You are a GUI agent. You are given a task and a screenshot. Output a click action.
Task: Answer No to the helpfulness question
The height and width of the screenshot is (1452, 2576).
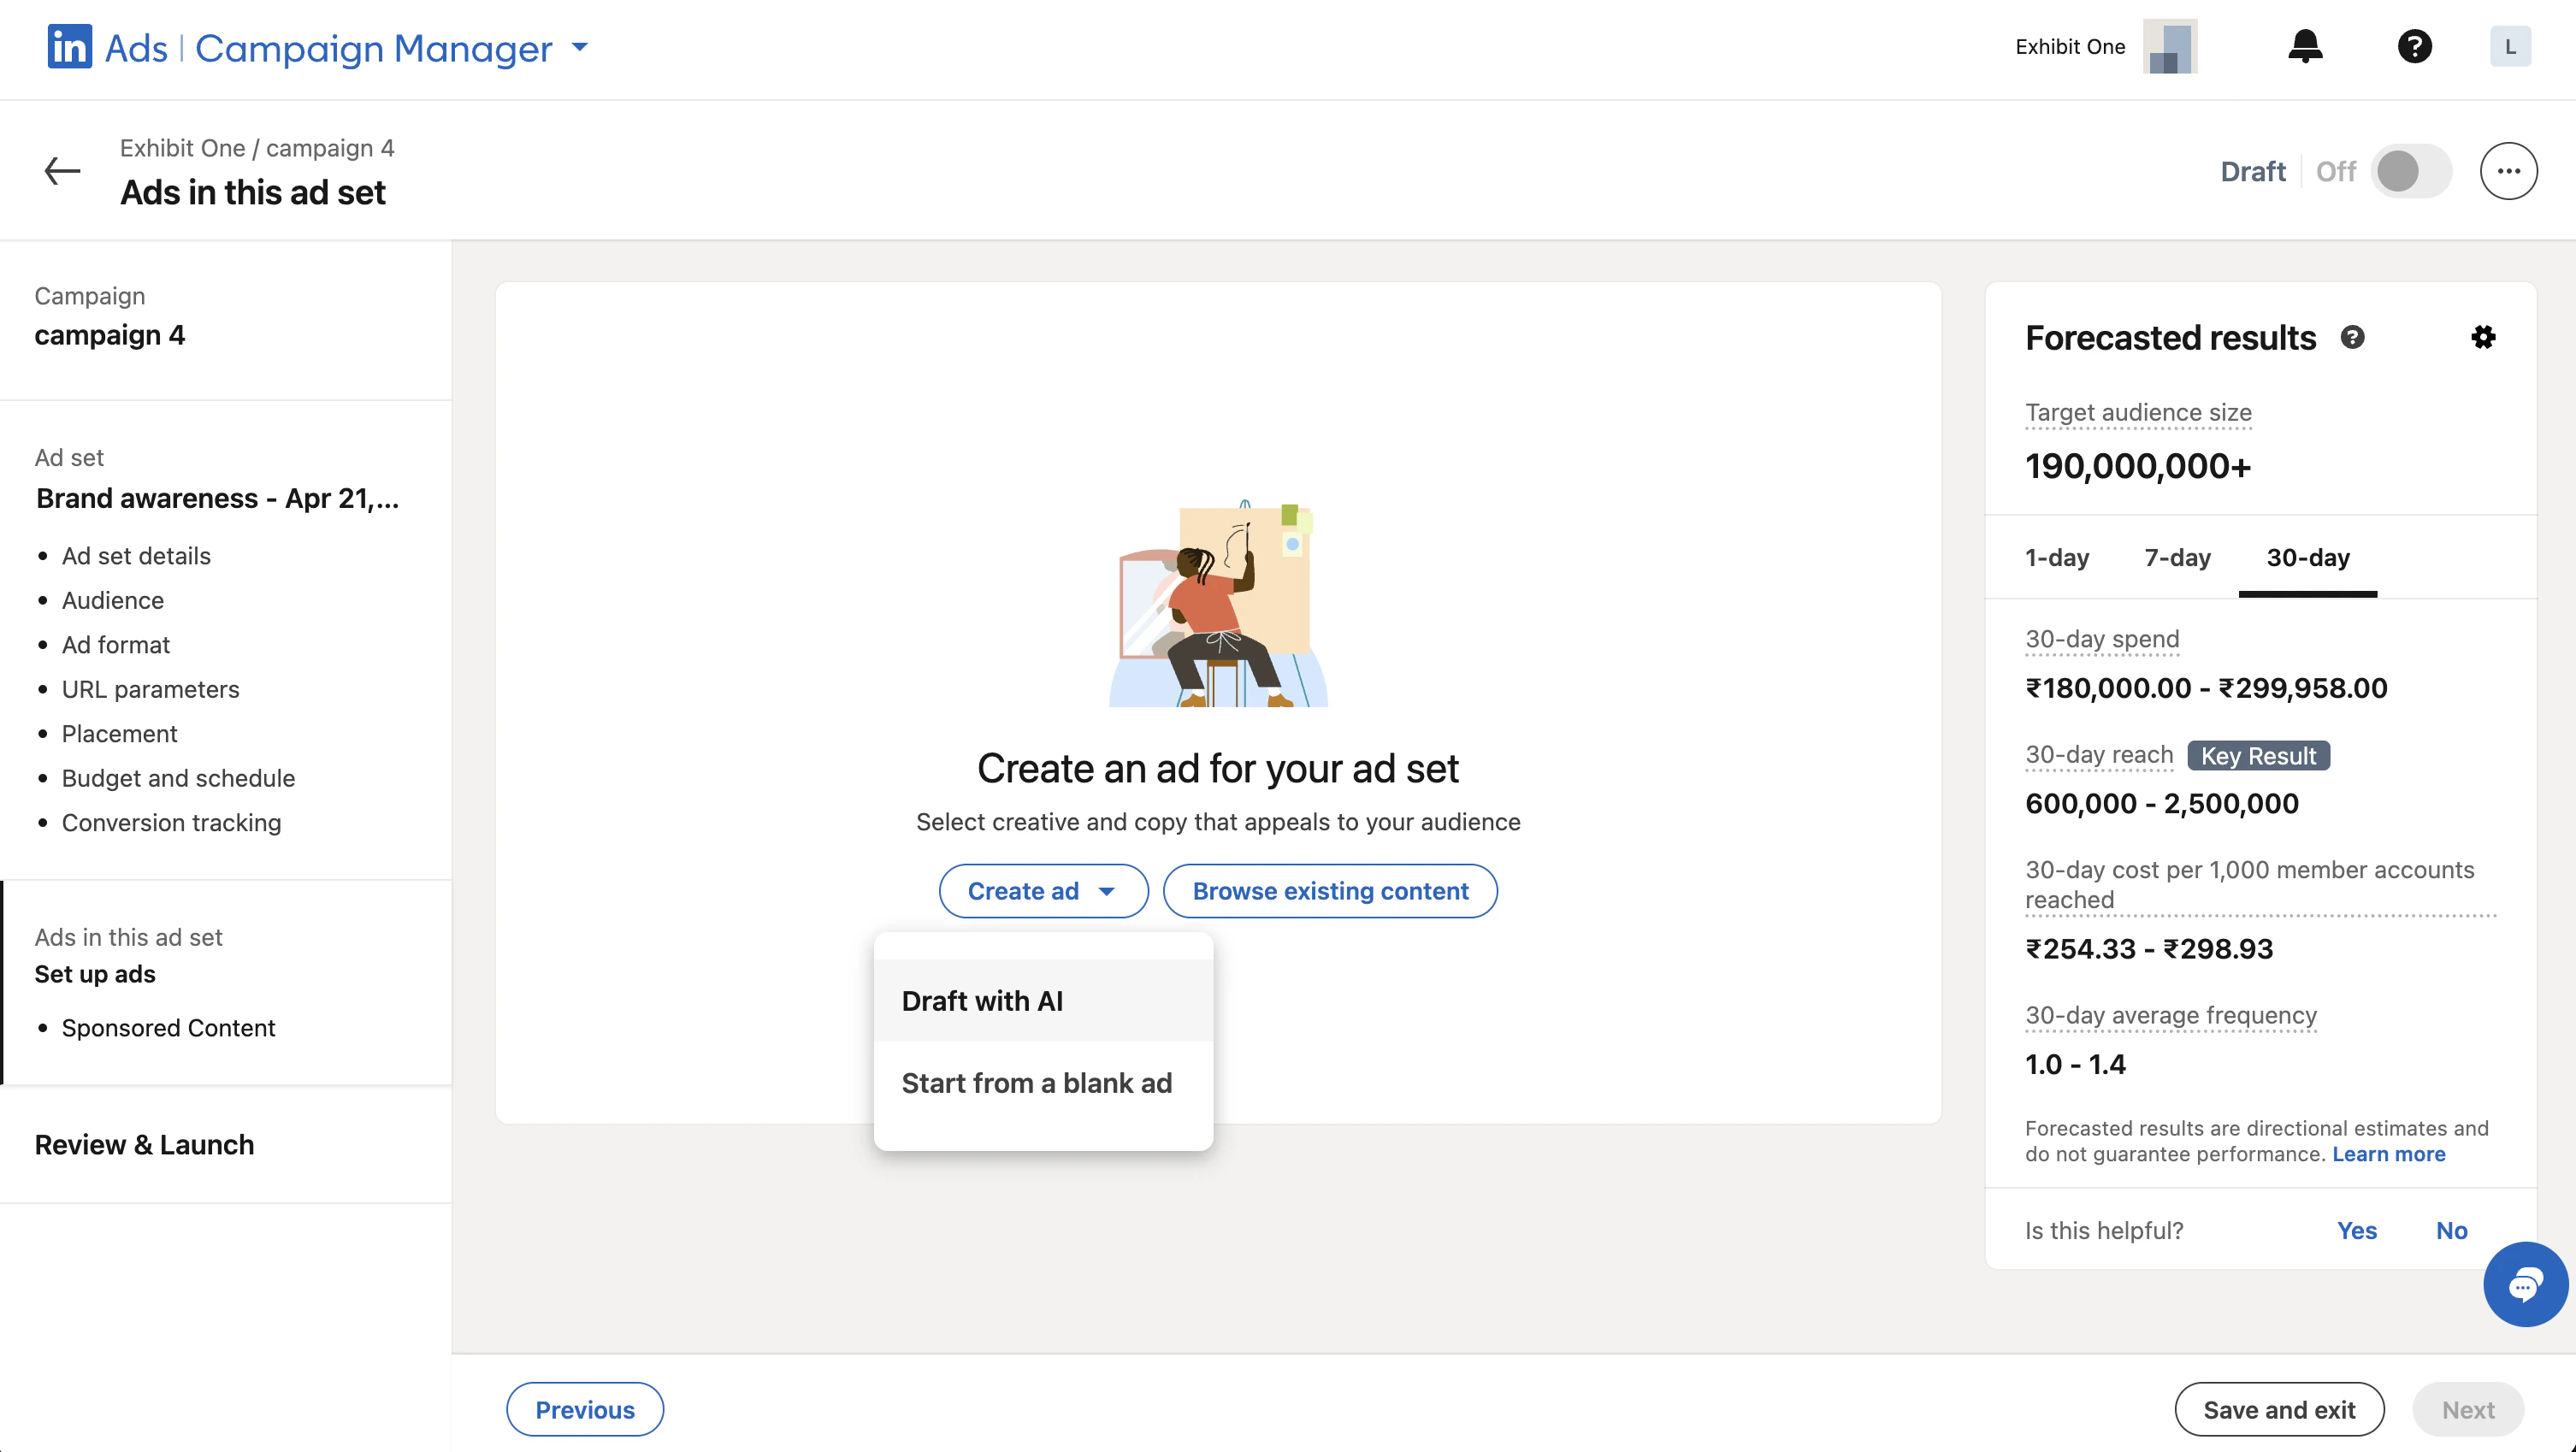click(2451, 1230)
